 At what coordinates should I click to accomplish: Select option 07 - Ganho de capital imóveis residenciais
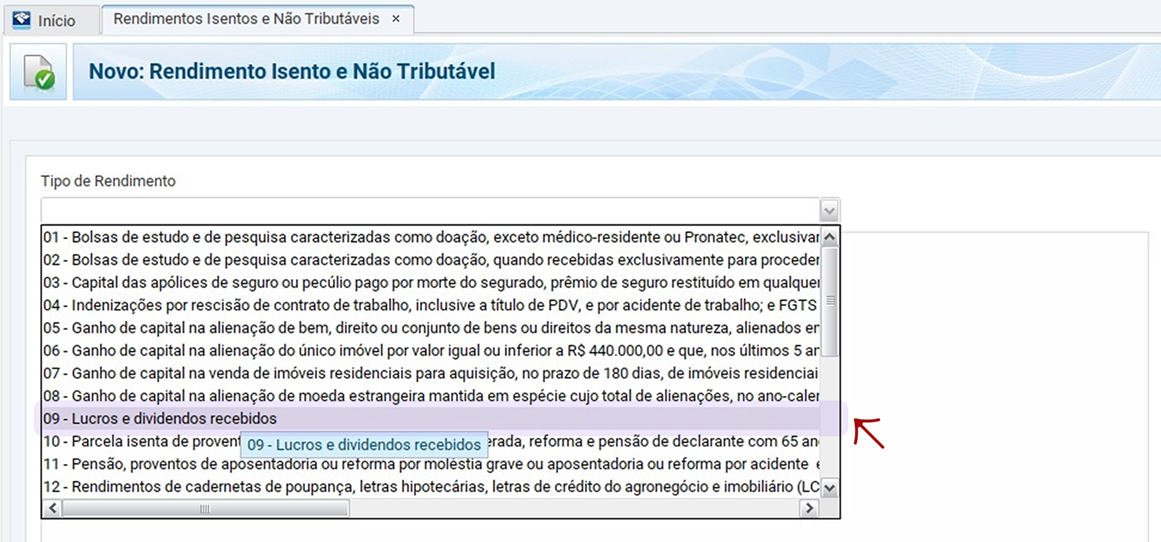pos(431,373)
